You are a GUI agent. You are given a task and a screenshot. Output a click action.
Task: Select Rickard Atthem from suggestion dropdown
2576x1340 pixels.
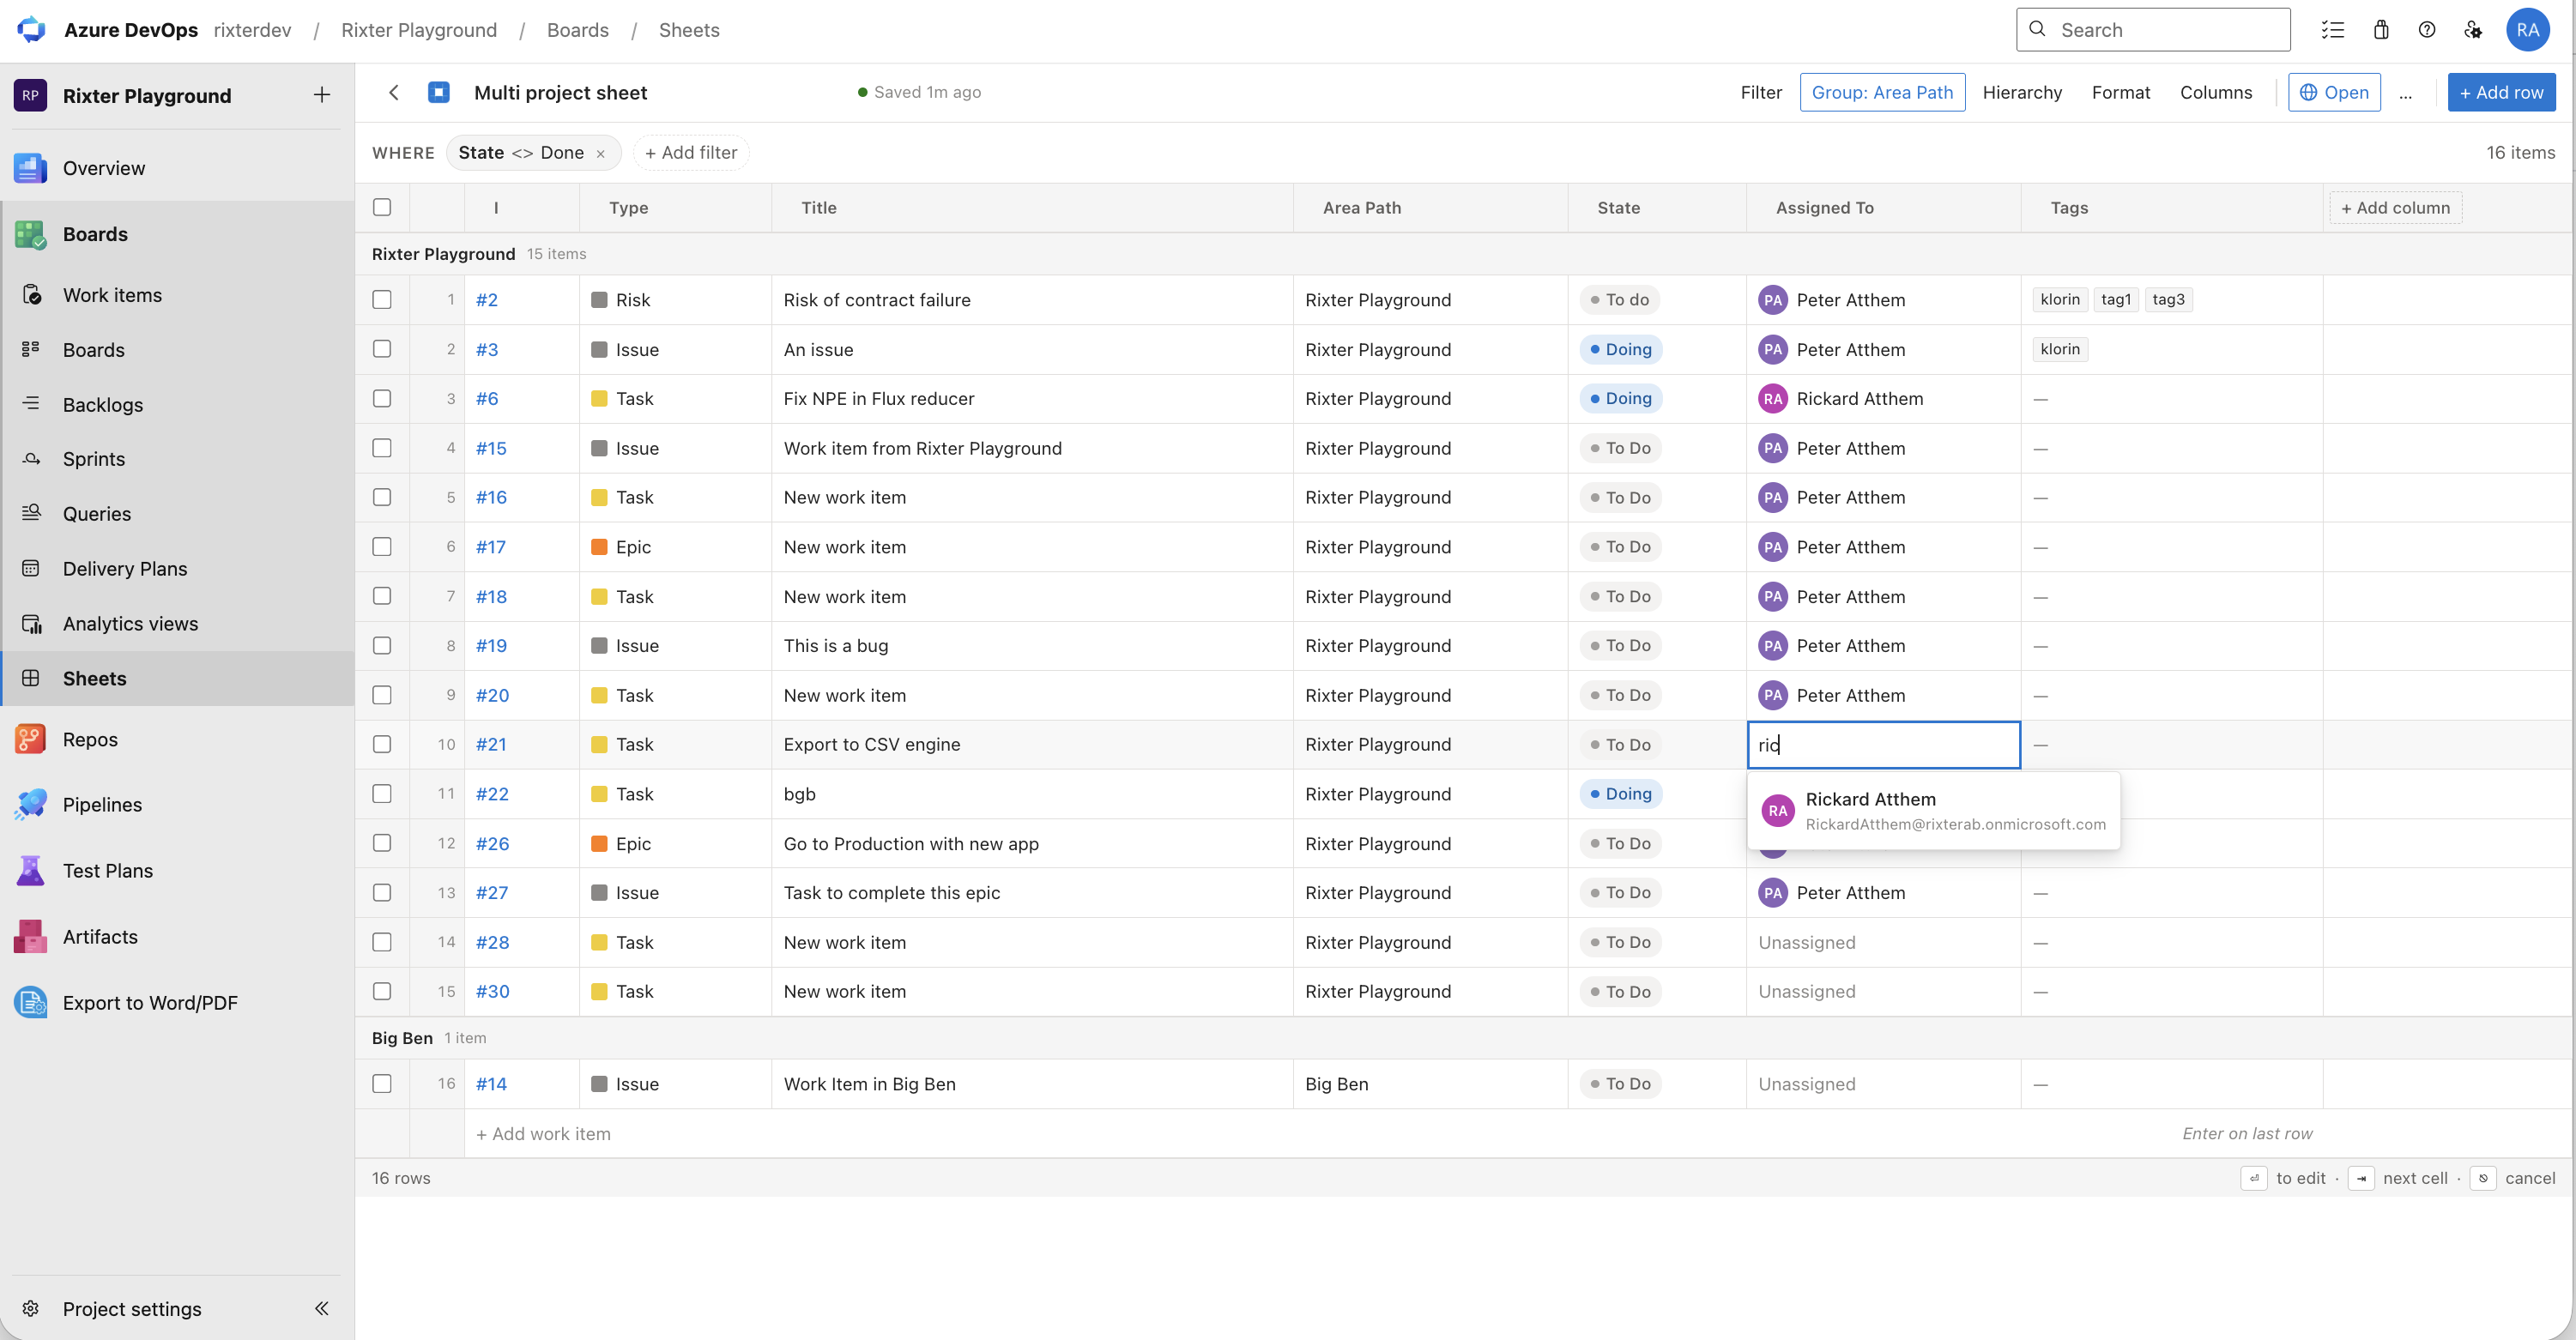[x=1933, y=811]
